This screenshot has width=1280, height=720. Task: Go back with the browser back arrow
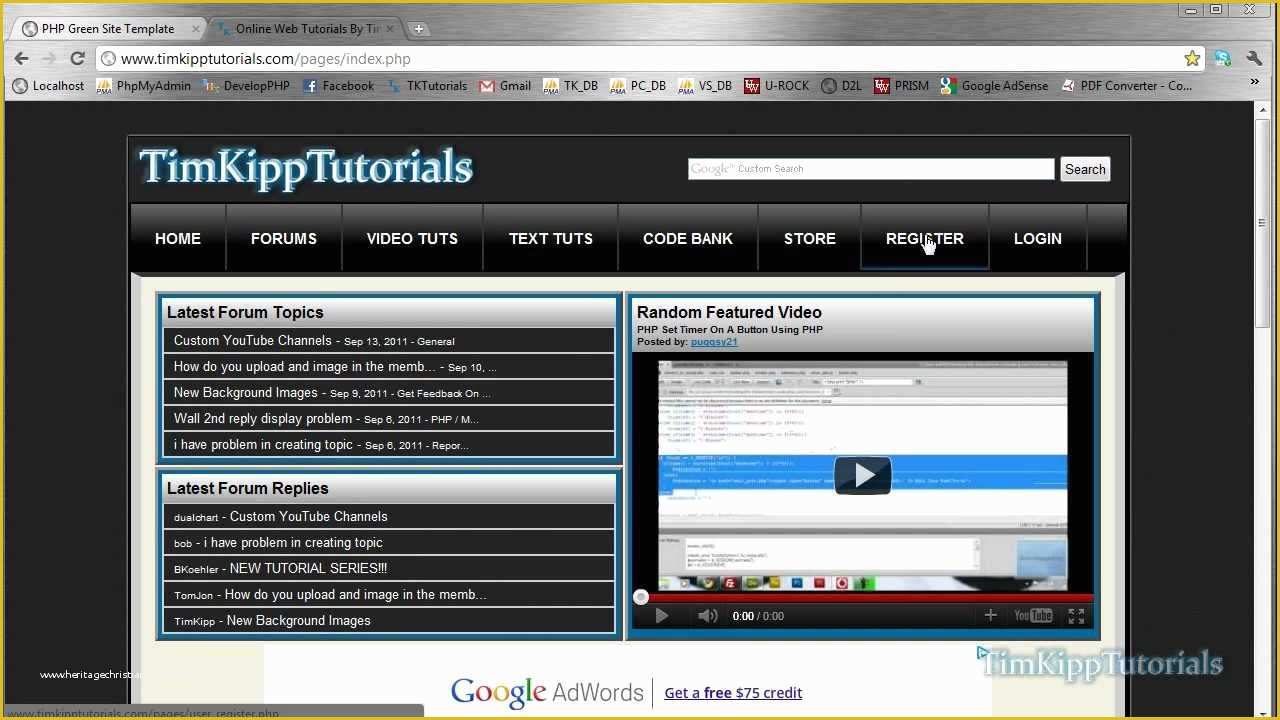click(x=21, y=58)
